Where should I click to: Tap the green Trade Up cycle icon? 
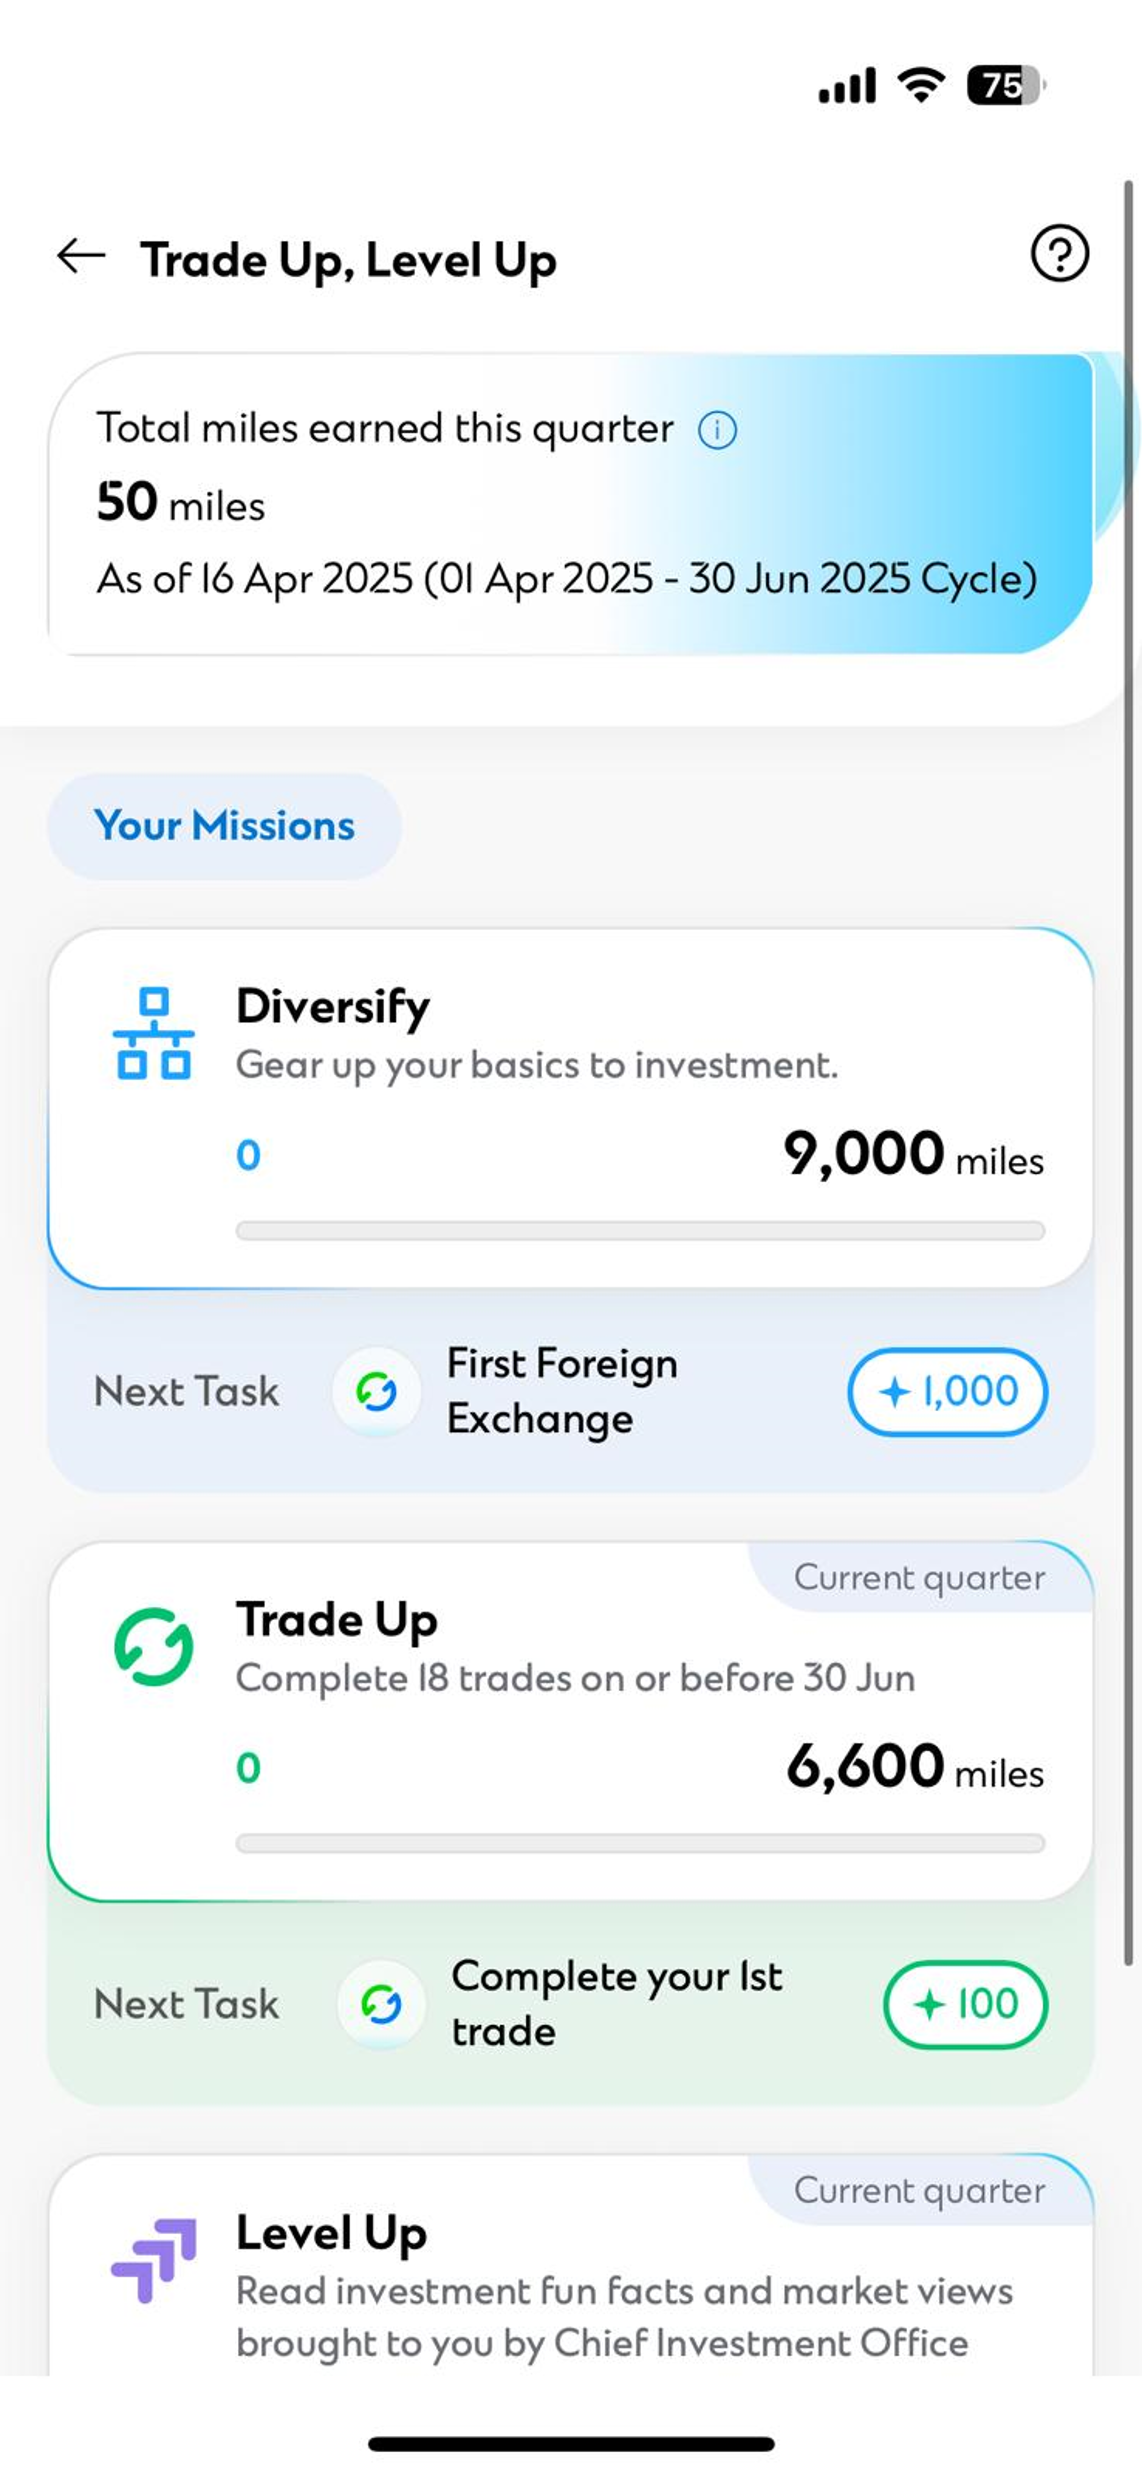pyautogui.click(x=154, y=1646)
